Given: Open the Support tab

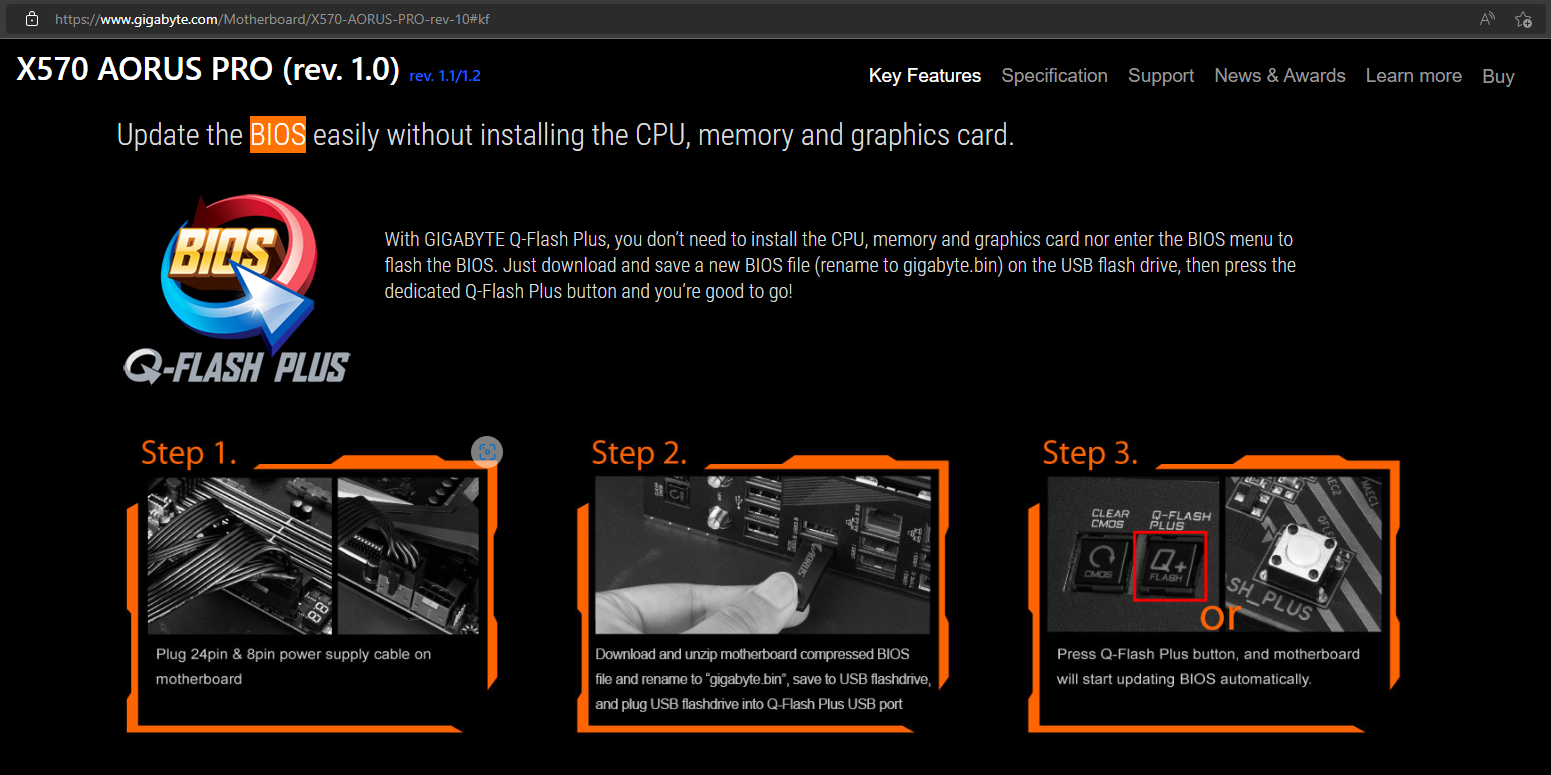Looking at the screenshot, I should (x=1161, y=76).
